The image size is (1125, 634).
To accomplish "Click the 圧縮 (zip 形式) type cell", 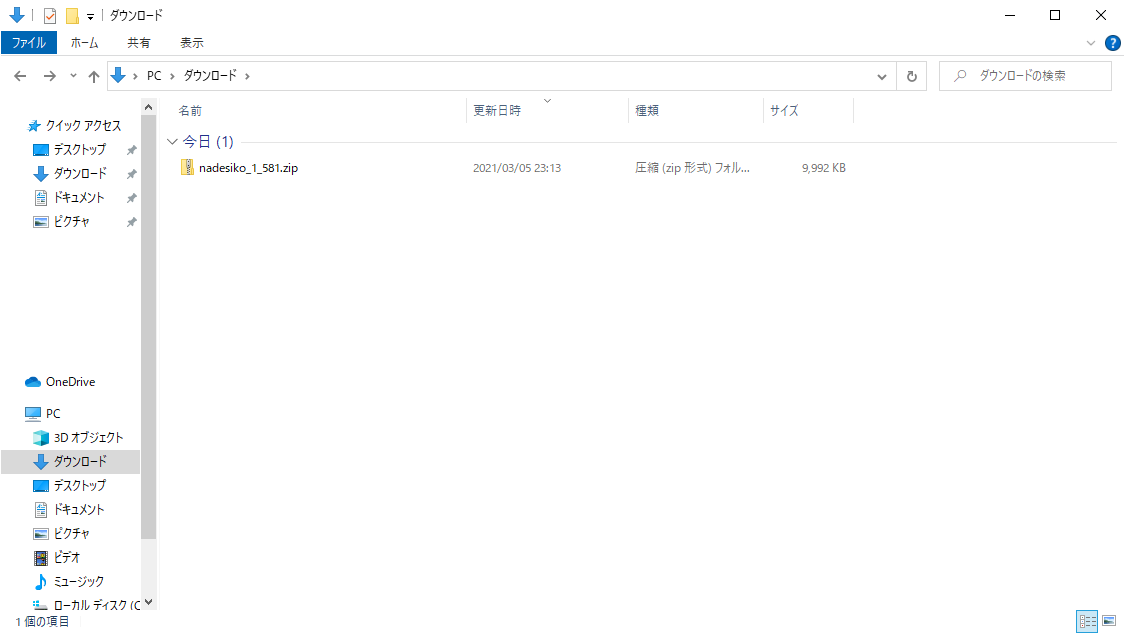I will pos(692,168).
